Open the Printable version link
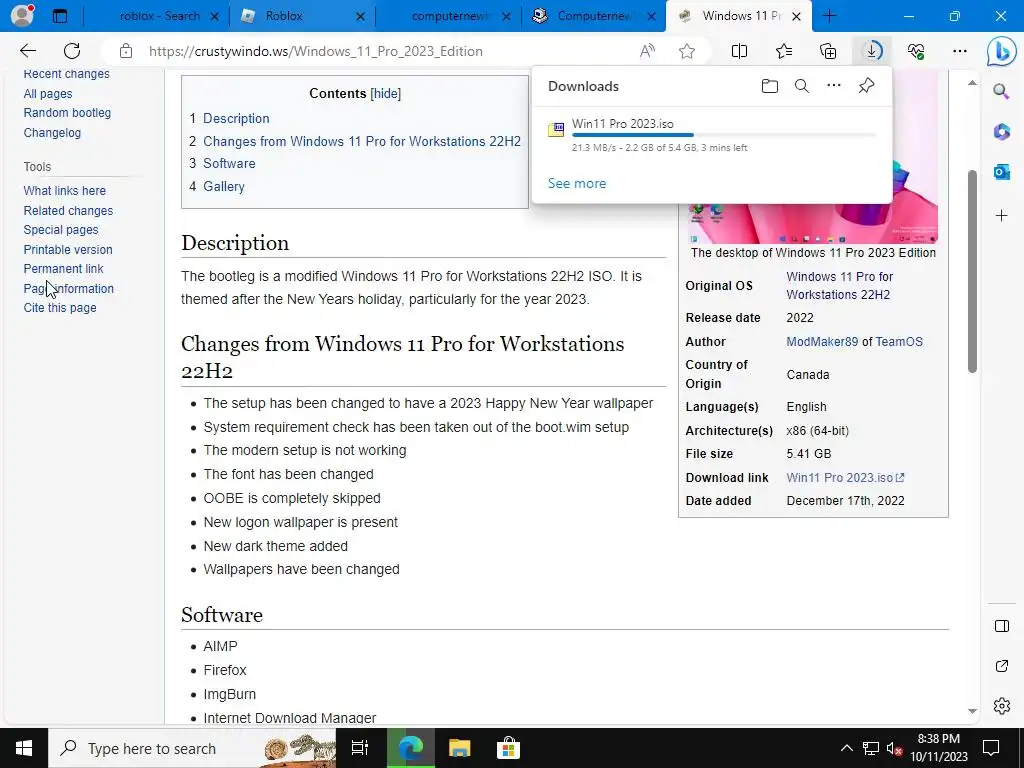1024x768 pixels. pos(68,249)
